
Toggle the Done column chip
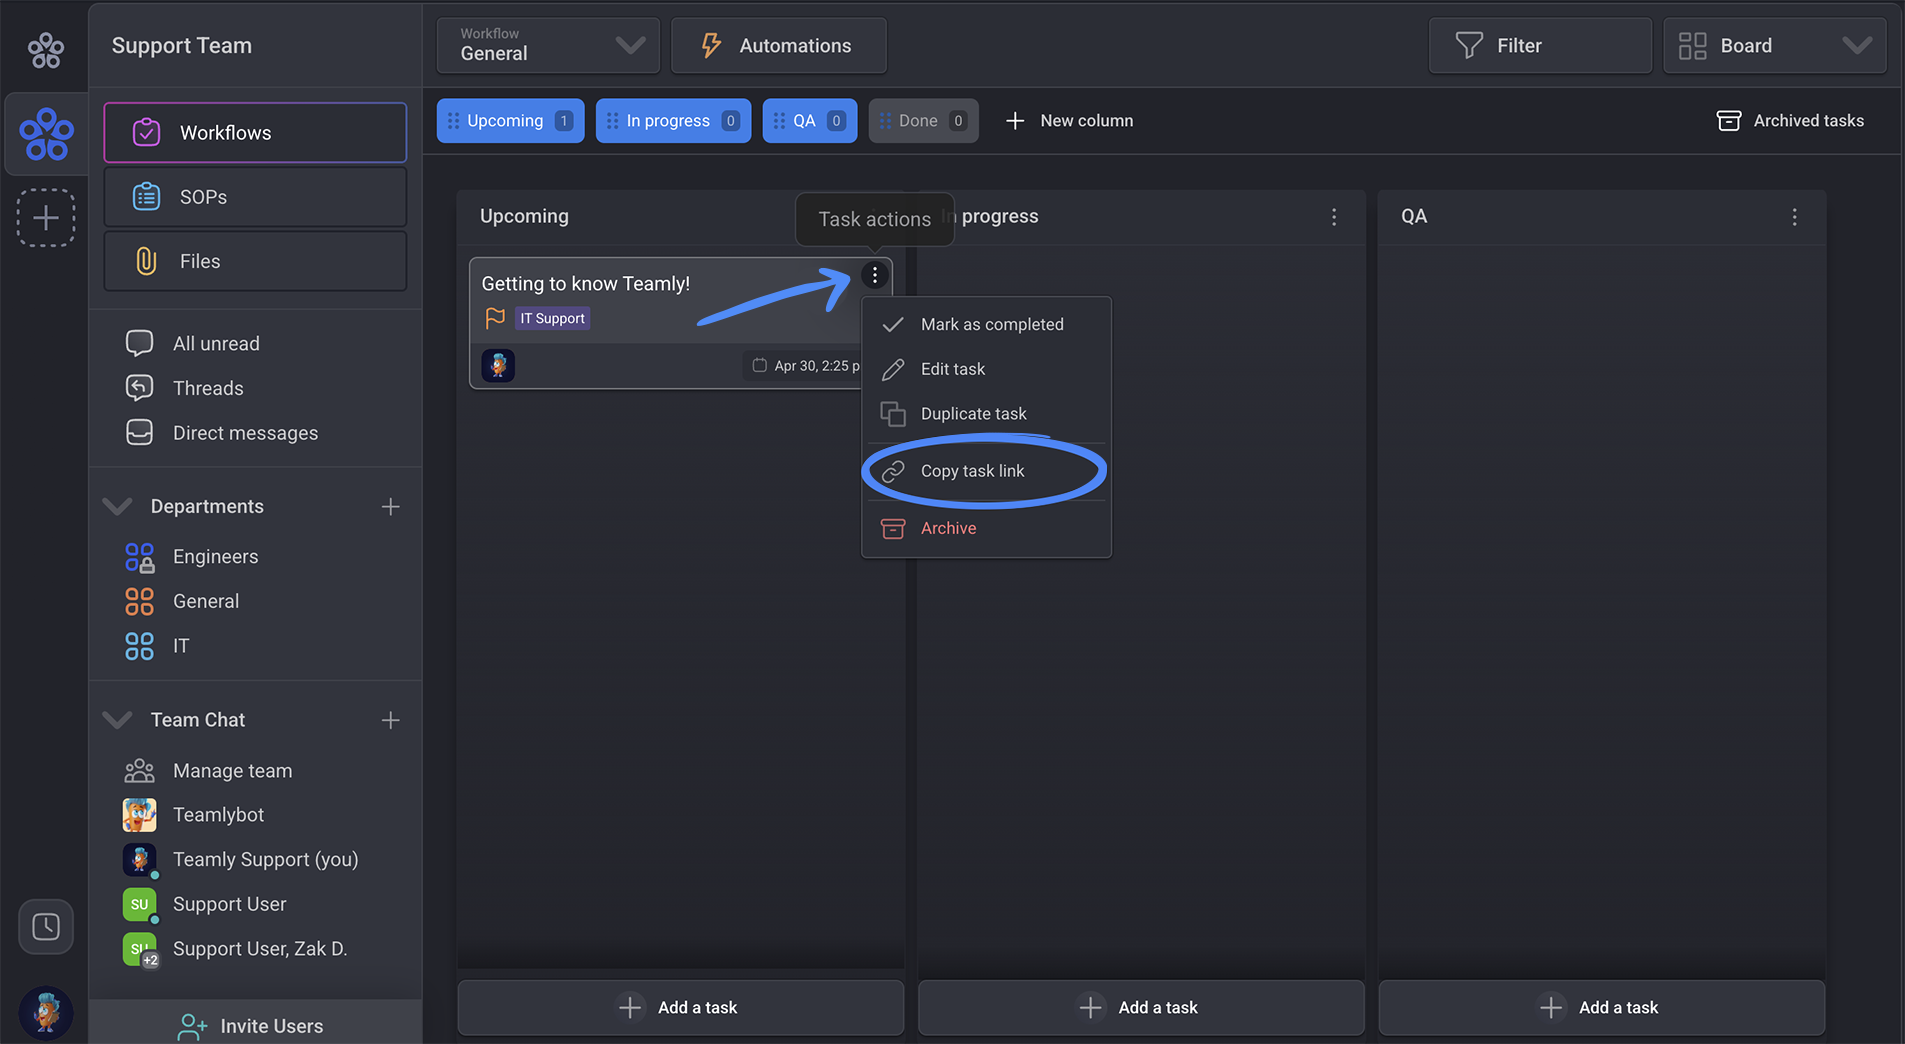(x=923, y=120)
